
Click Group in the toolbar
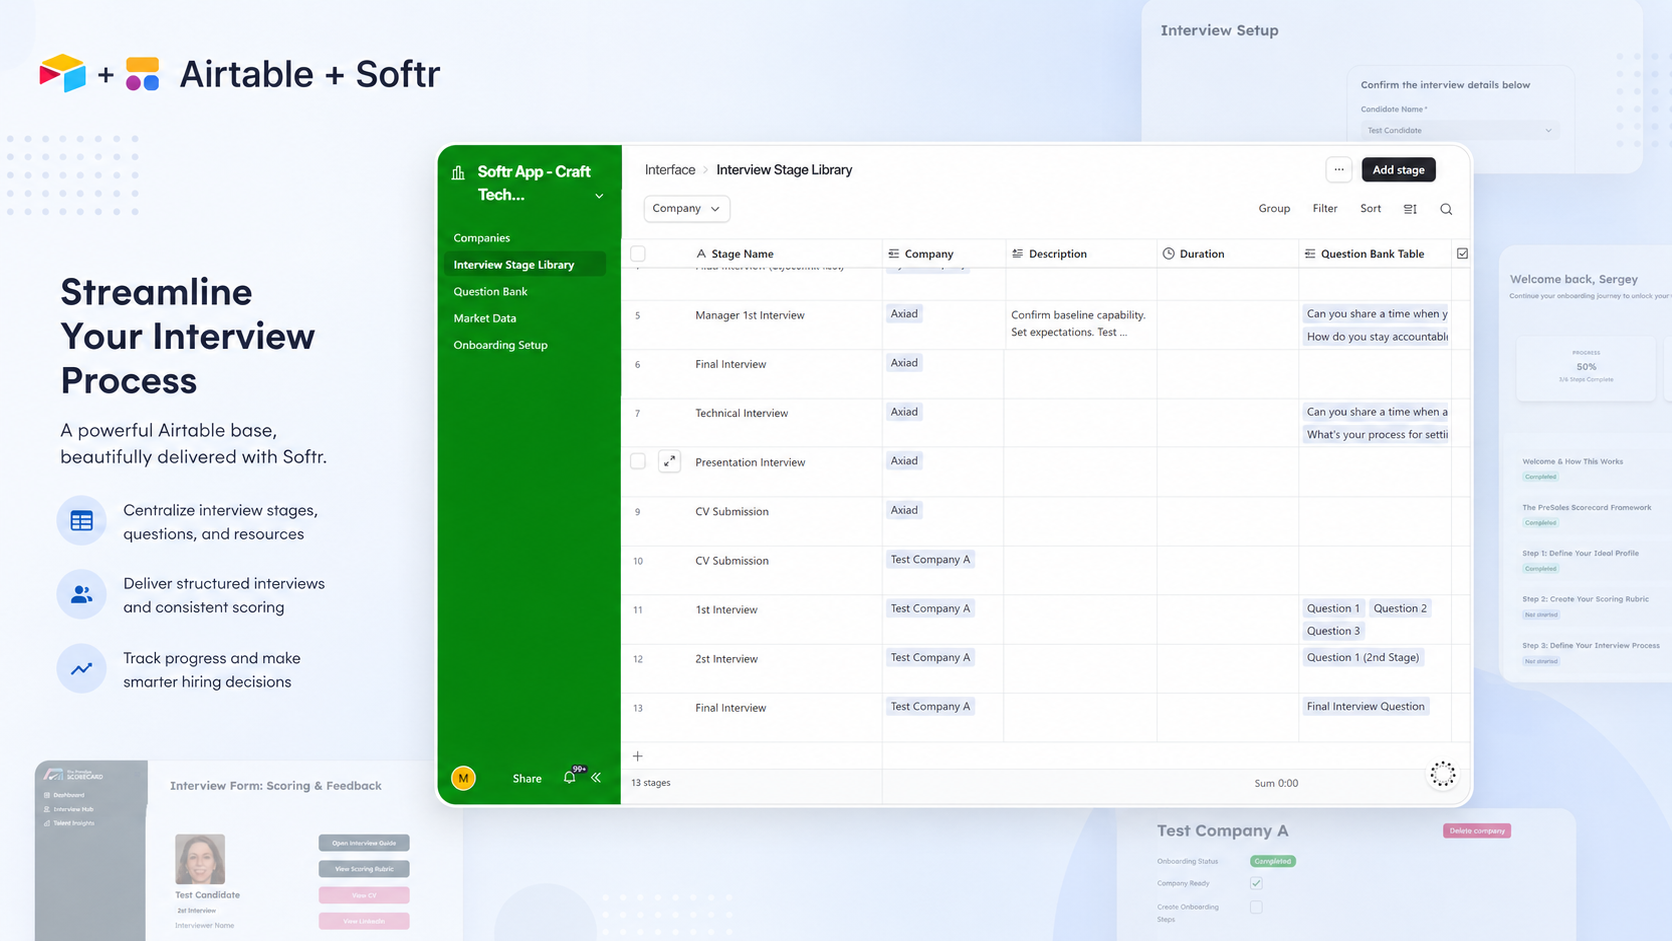coord(1274,208)
